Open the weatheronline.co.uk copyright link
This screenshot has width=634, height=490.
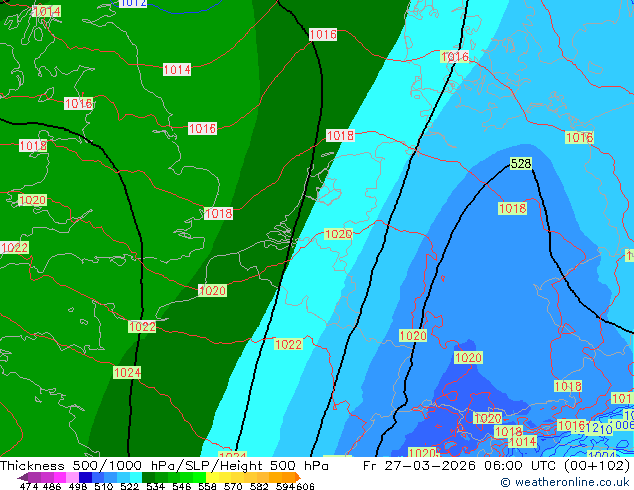pyautogui.click(x=564, y=482)
